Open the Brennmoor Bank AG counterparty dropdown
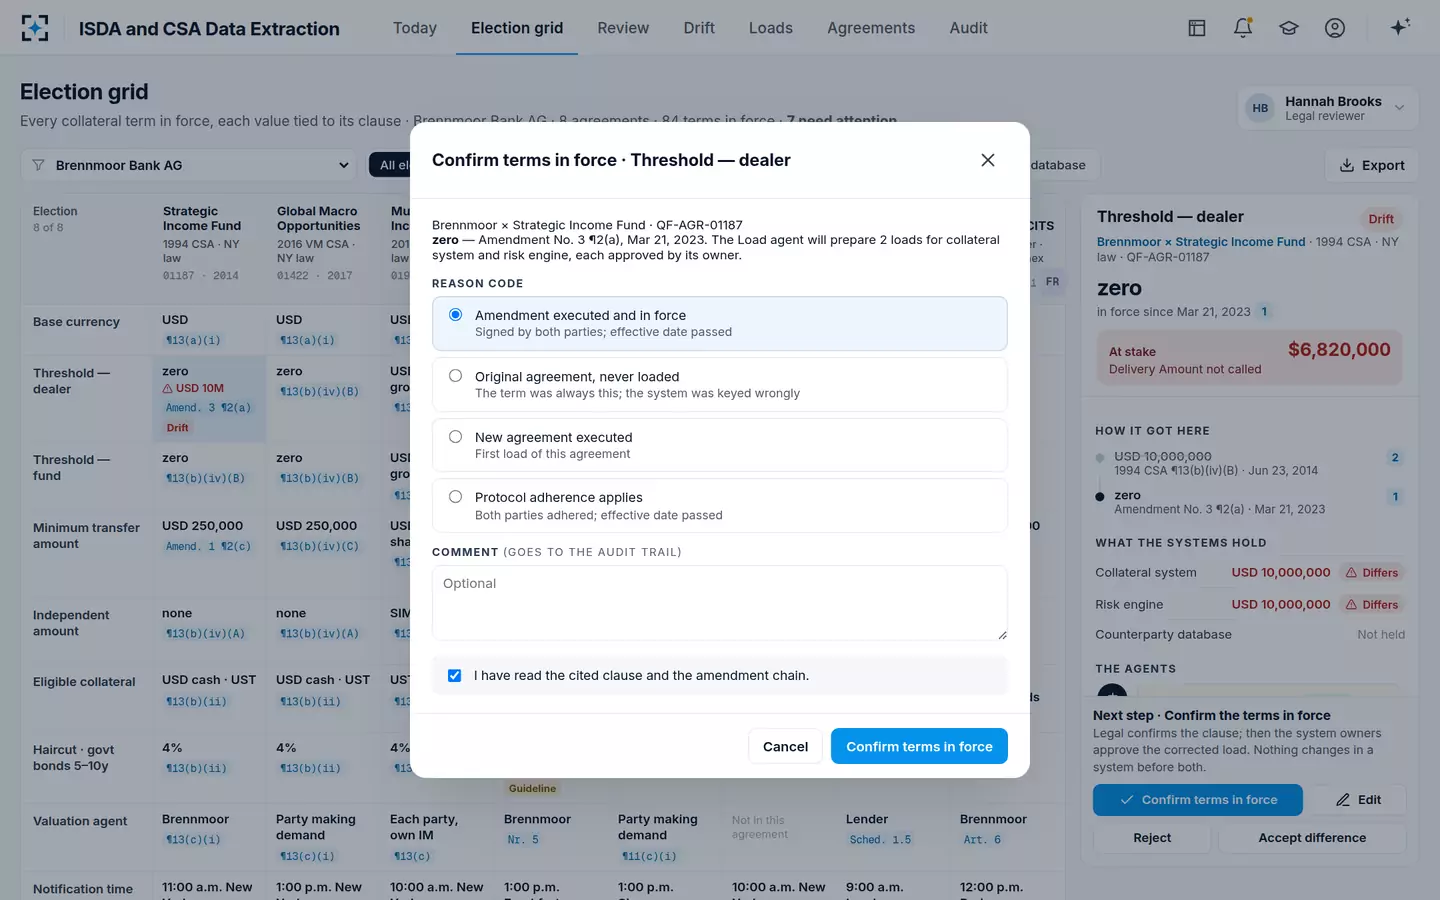 189,165
